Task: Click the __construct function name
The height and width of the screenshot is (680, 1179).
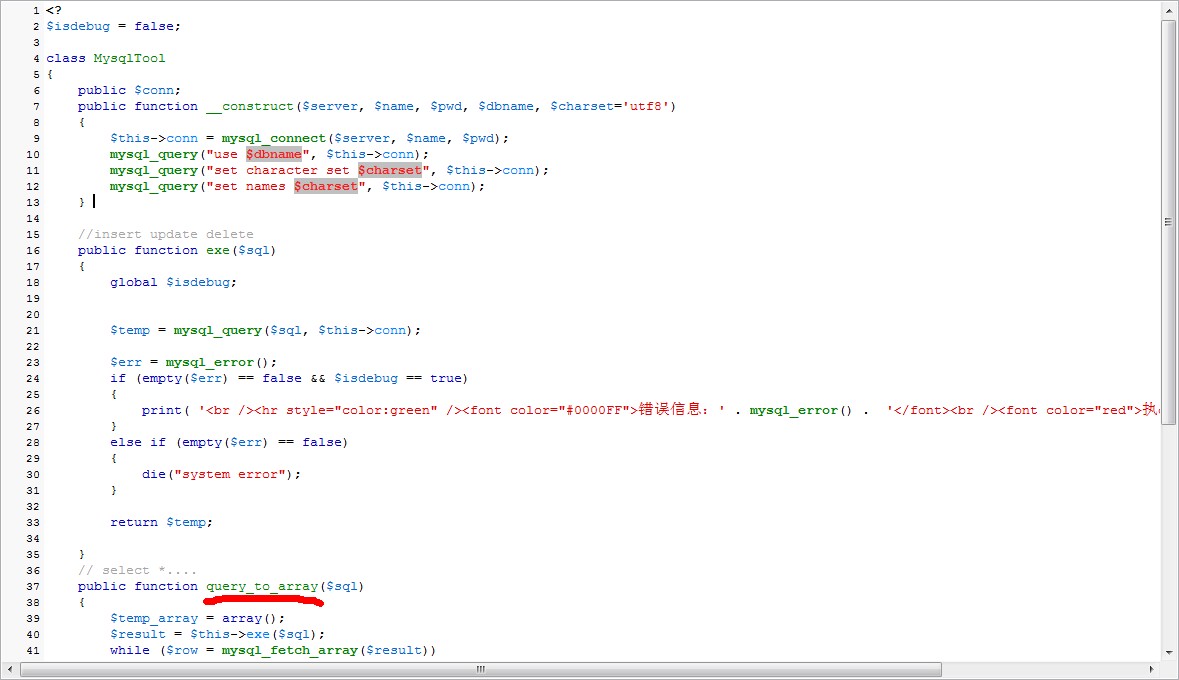Action: pyautogui.click(x=249, y=106)
